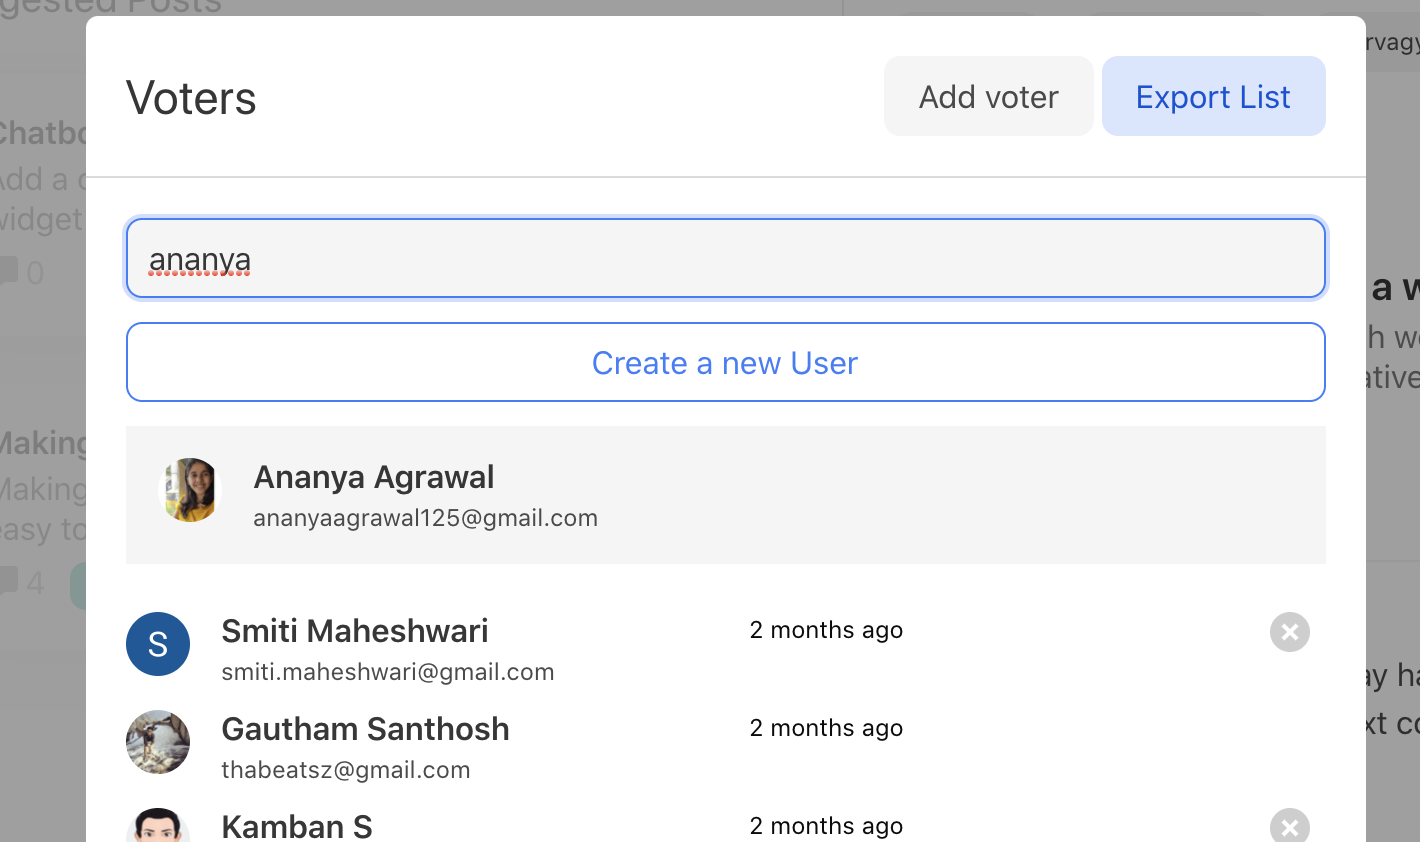The width and height of the screenshot is (1420, 842).
Task: Click the ananyaagrawal125@gmail.com email address
Action: point(425,518)
